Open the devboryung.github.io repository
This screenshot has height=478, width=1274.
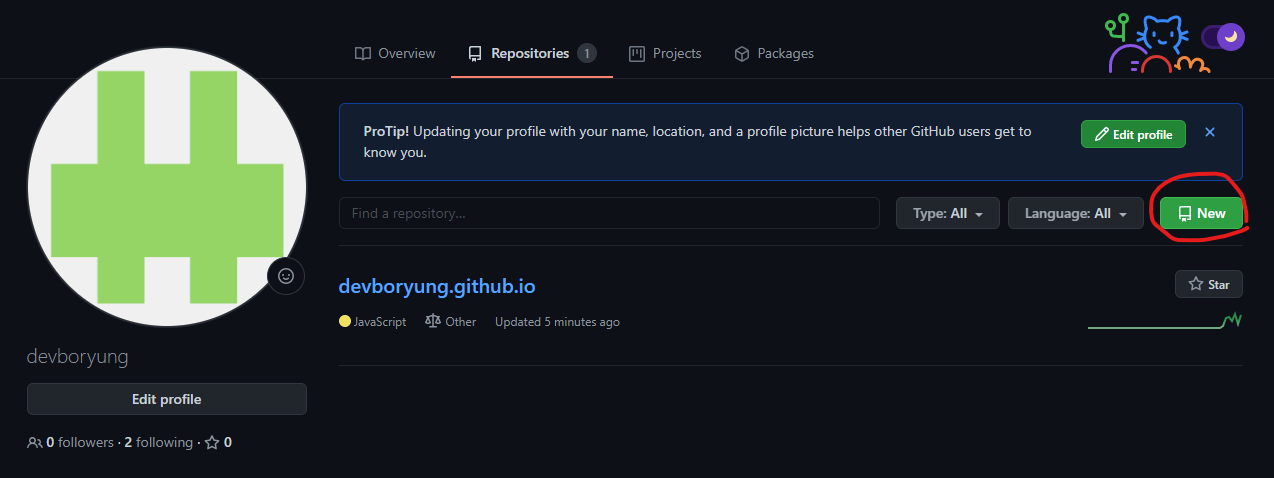(437, 286)
